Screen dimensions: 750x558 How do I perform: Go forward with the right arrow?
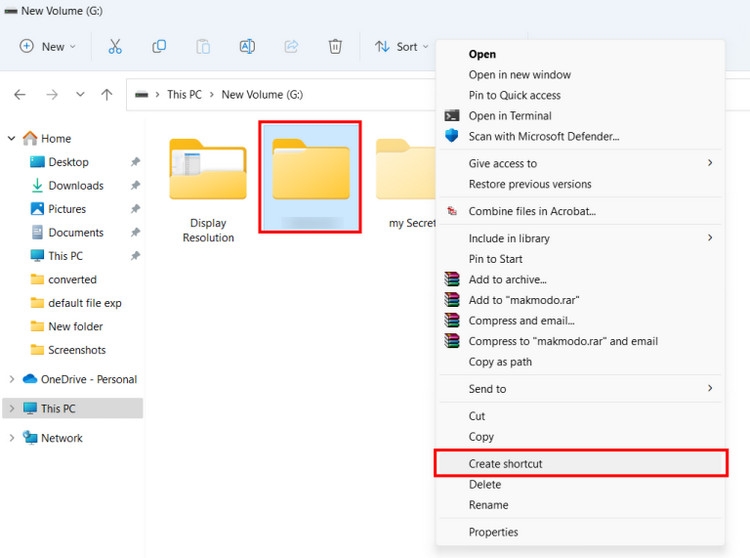(52, 95)
